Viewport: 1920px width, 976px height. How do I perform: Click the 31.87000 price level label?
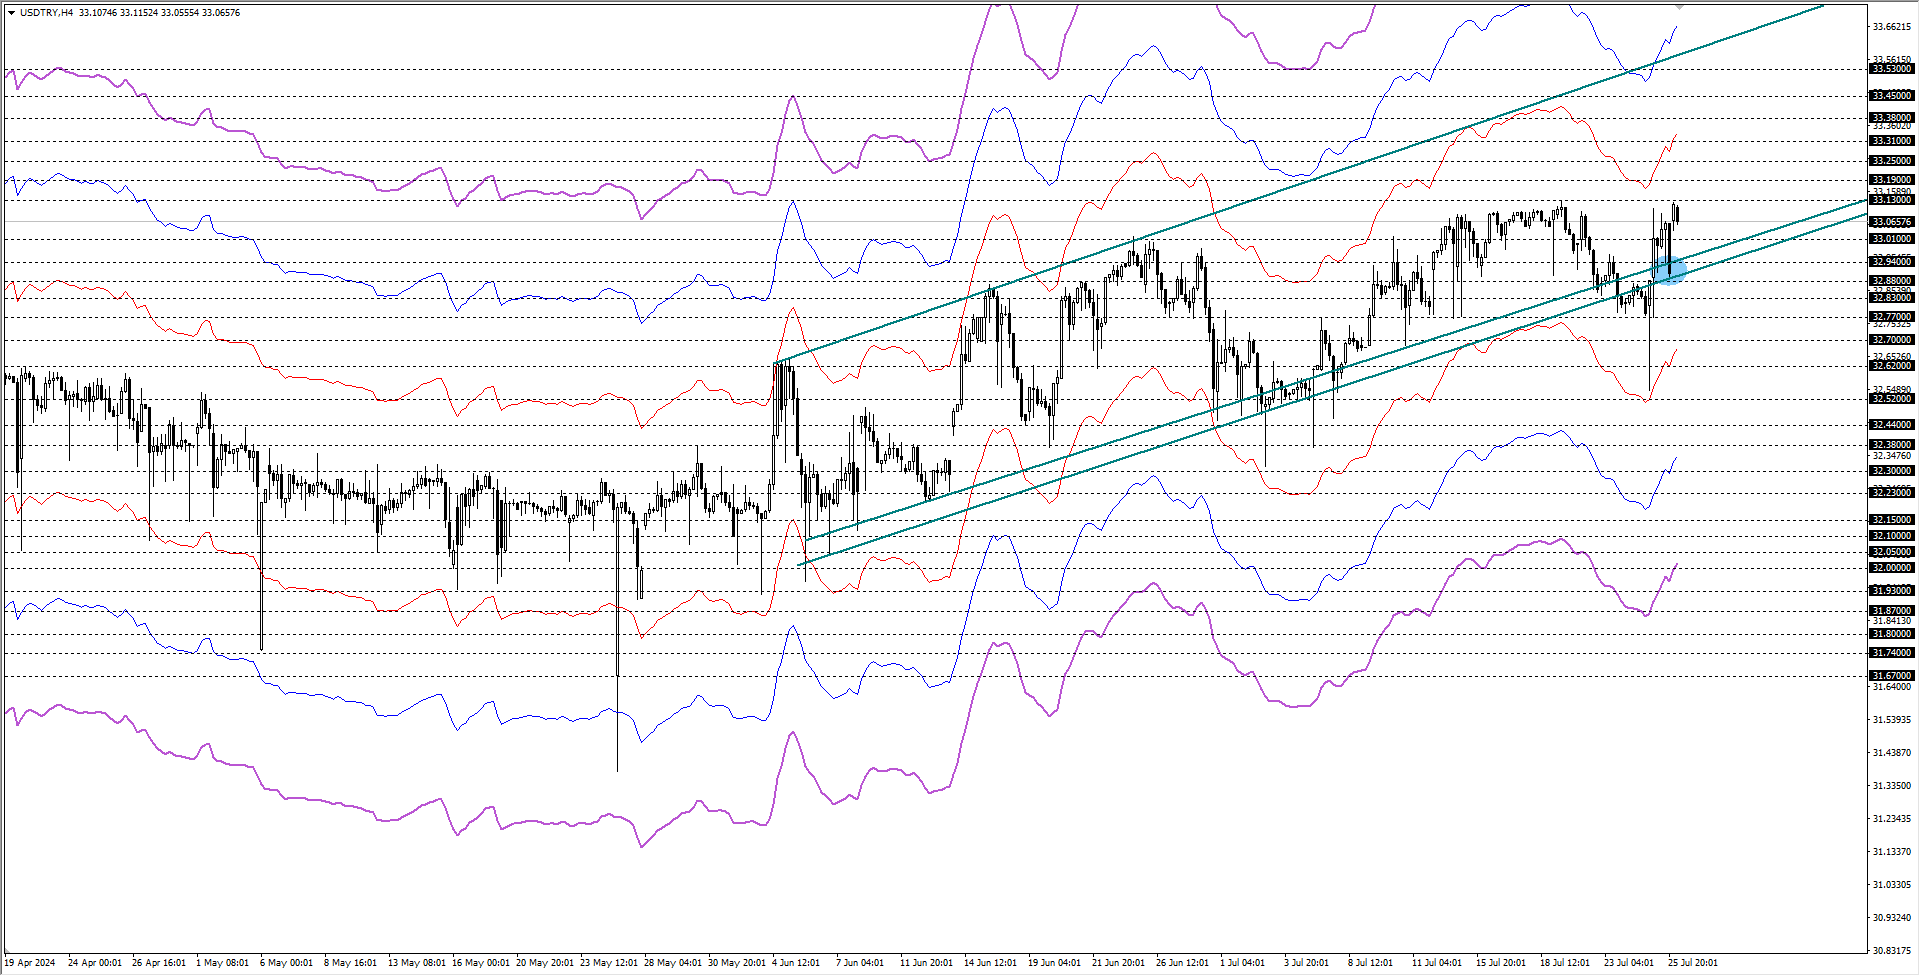[1891, 611]
